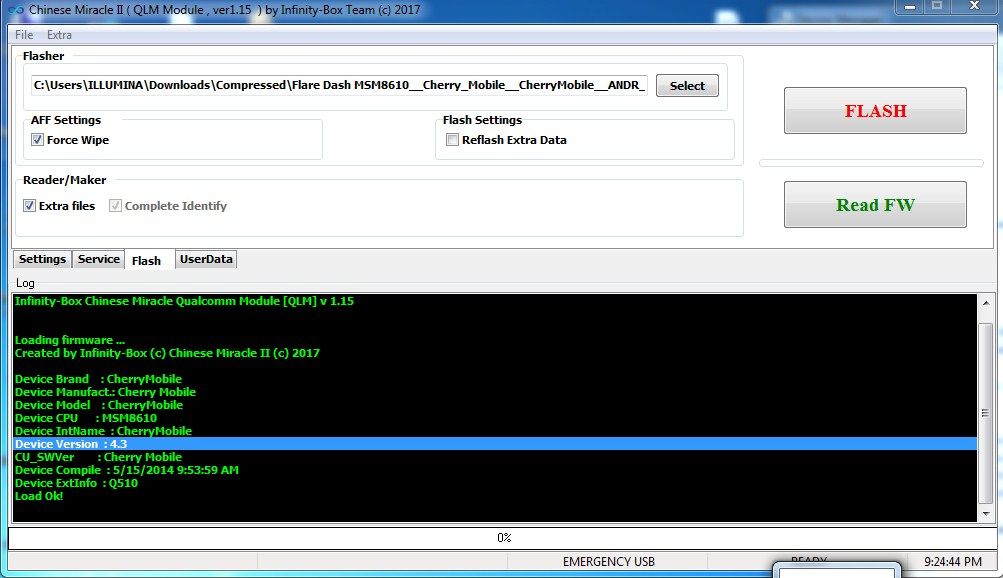
Task: Switch to the Settings tab
Action: point(42,259)
